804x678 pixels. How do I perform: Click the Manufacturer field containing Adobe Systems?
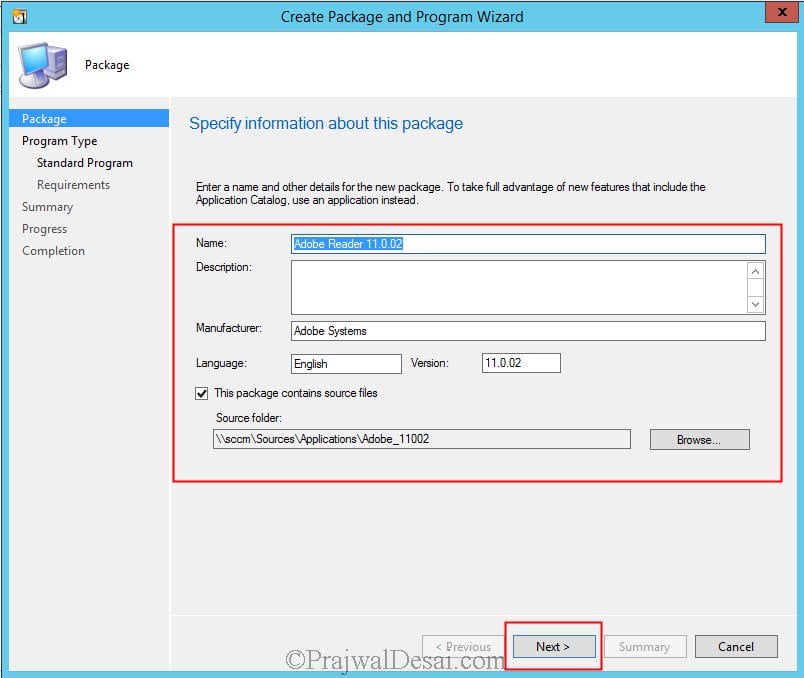(x=528, y=331)
